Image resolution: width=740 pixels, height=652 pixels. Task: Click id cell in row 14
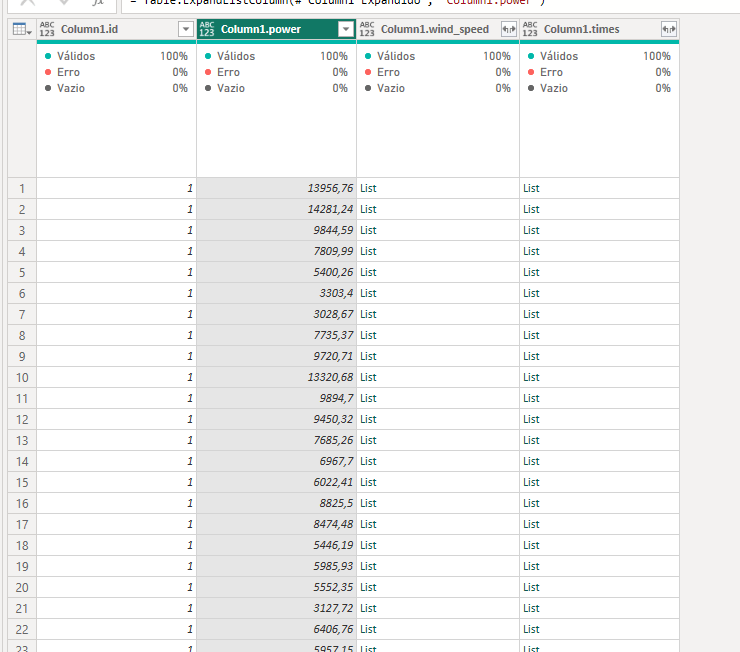point(117,461)
